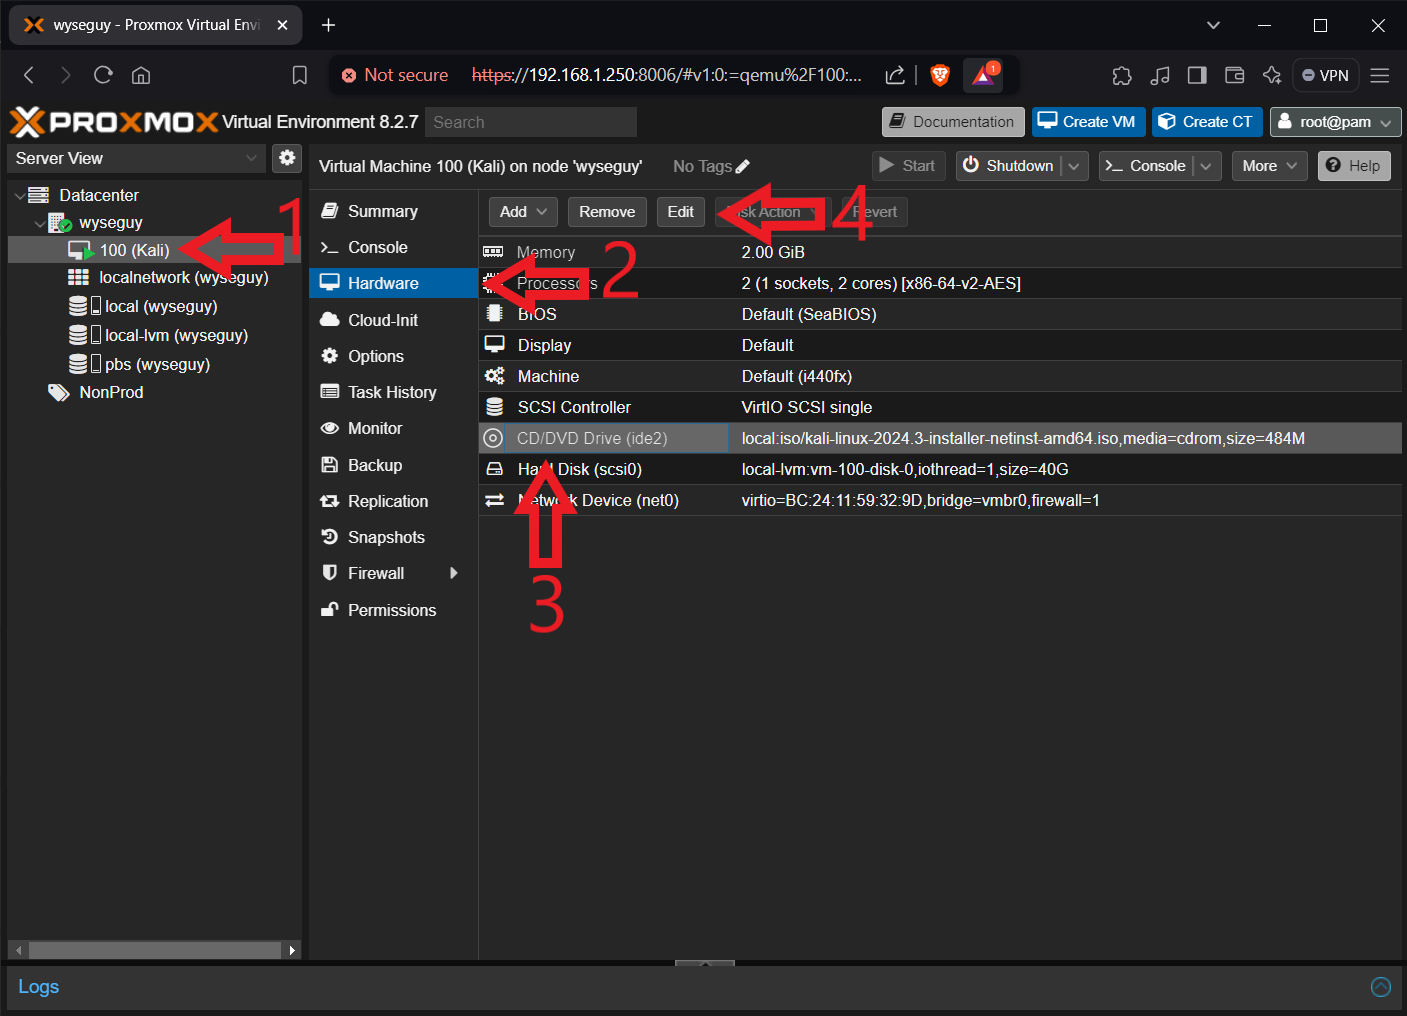Click the Remove button

607,212
